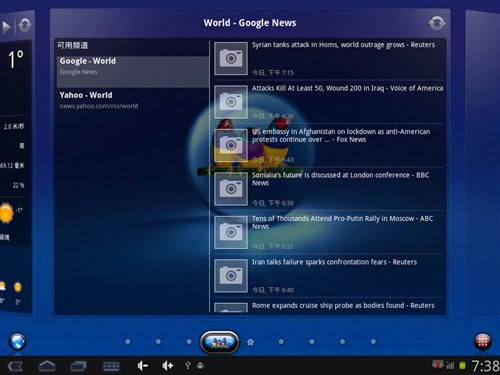Go to the home screen page indicator

tap(250, 342)
